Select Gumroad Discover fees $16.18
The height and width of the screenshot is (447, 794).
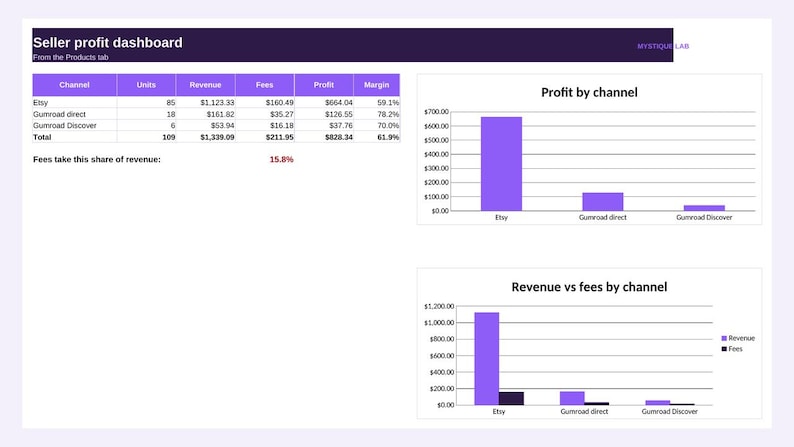[264, 126]
